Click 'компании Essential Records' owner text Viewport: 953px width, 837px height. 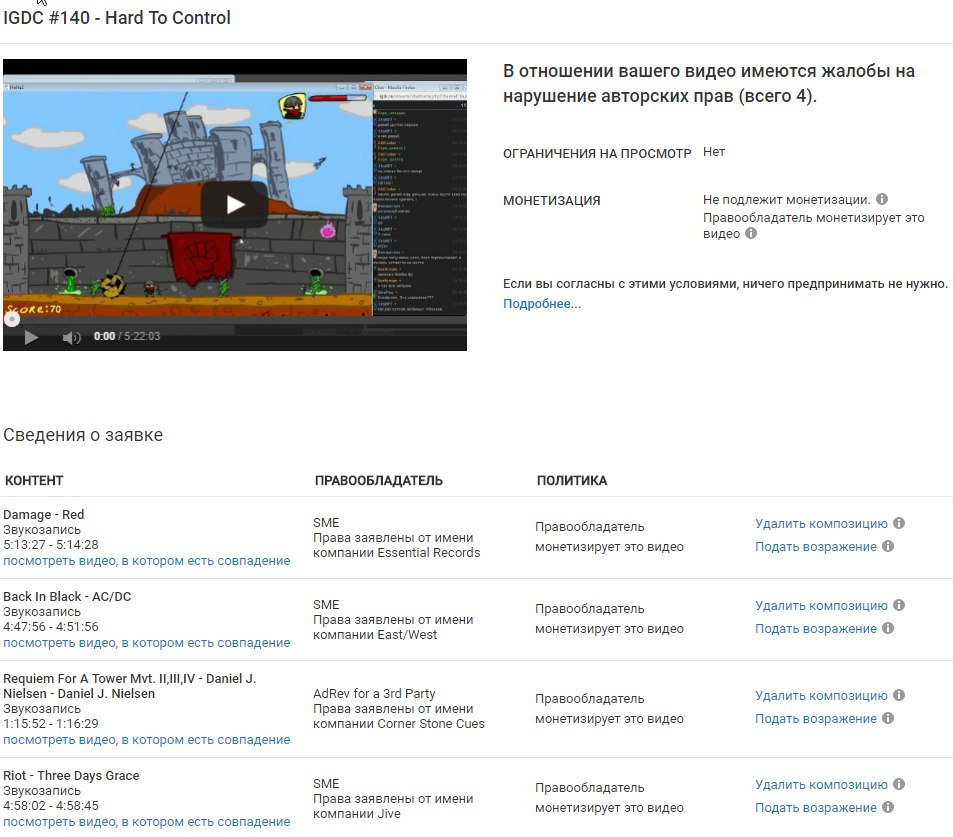tap(396, 553)
